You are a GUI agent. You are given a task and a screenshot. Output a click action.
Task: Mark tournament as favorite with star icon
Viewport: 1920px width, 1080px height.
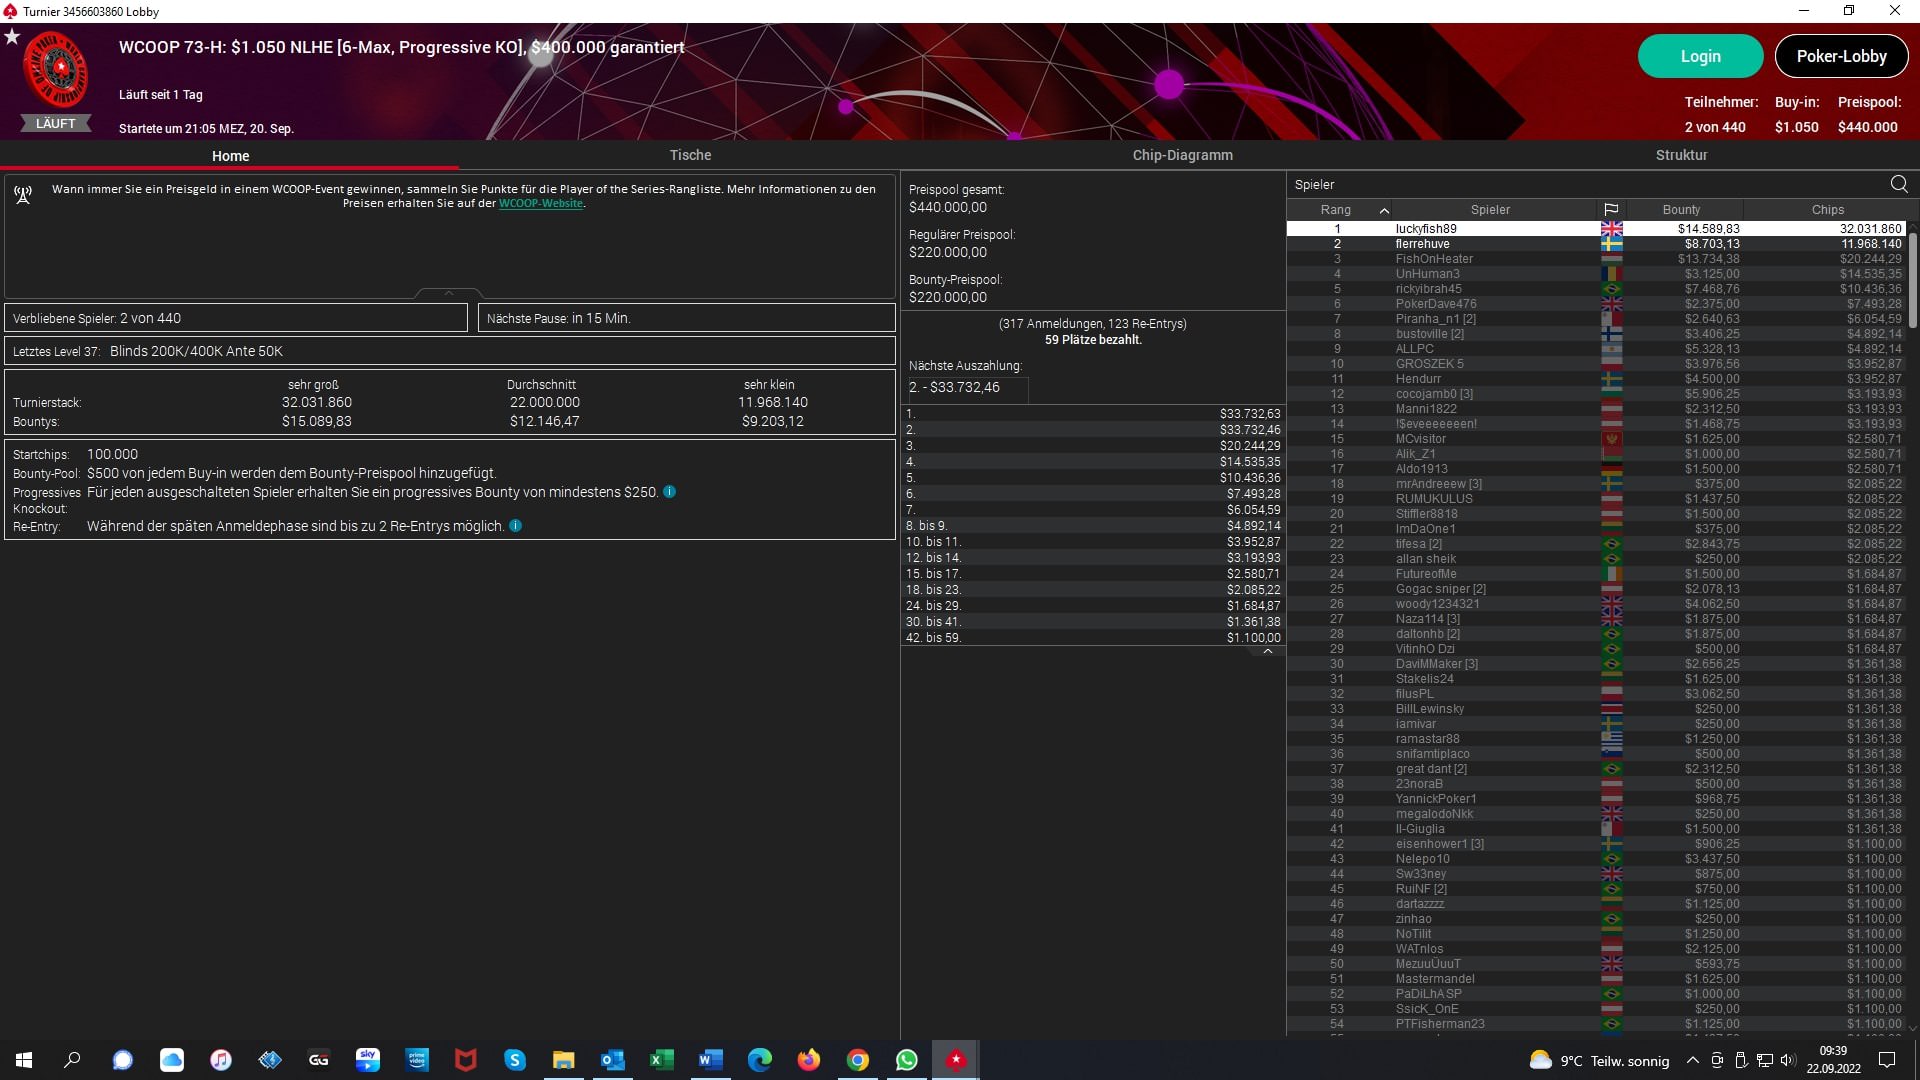pos(12,37)
